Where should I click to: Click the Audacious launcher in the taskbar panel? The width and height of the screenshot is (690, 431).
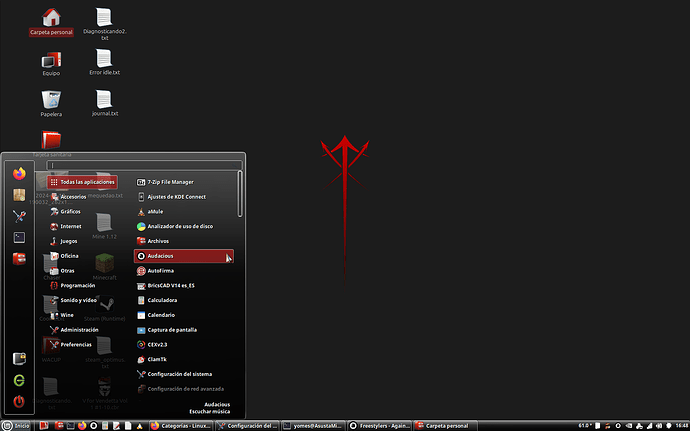(x=93, y=426)
